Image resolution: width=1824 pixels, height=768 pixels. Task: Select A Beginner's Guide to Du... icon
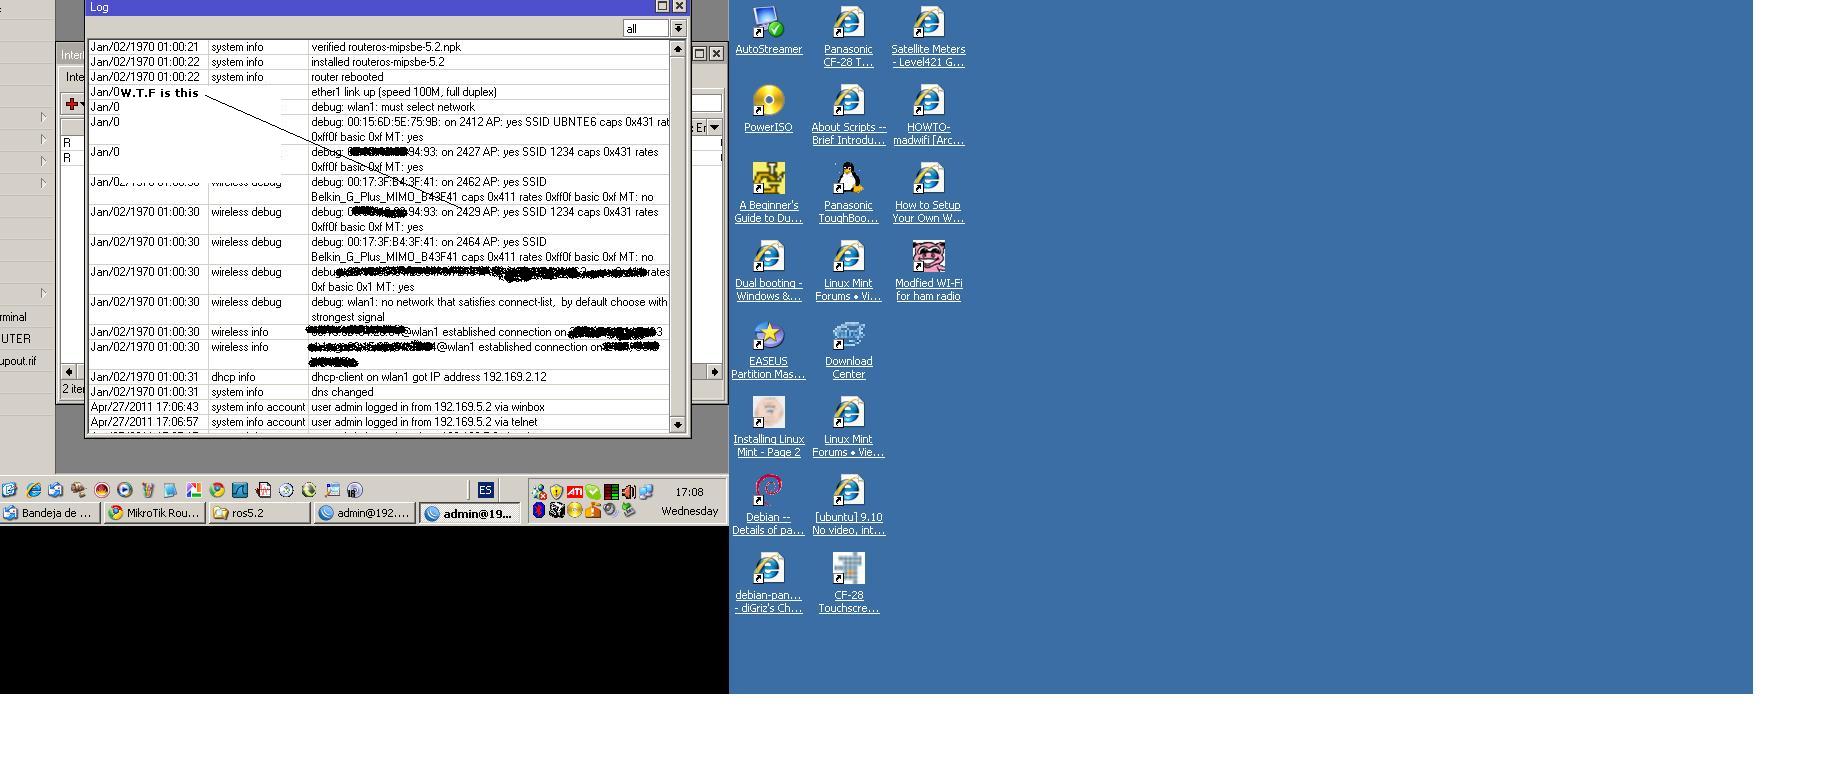pyautogui.click(x=768, y=193)
